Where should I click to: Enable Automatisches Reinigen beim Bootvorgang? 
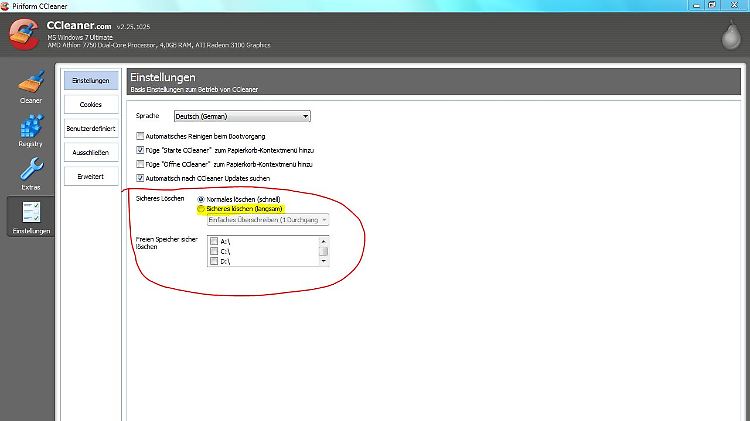[140, 136]
